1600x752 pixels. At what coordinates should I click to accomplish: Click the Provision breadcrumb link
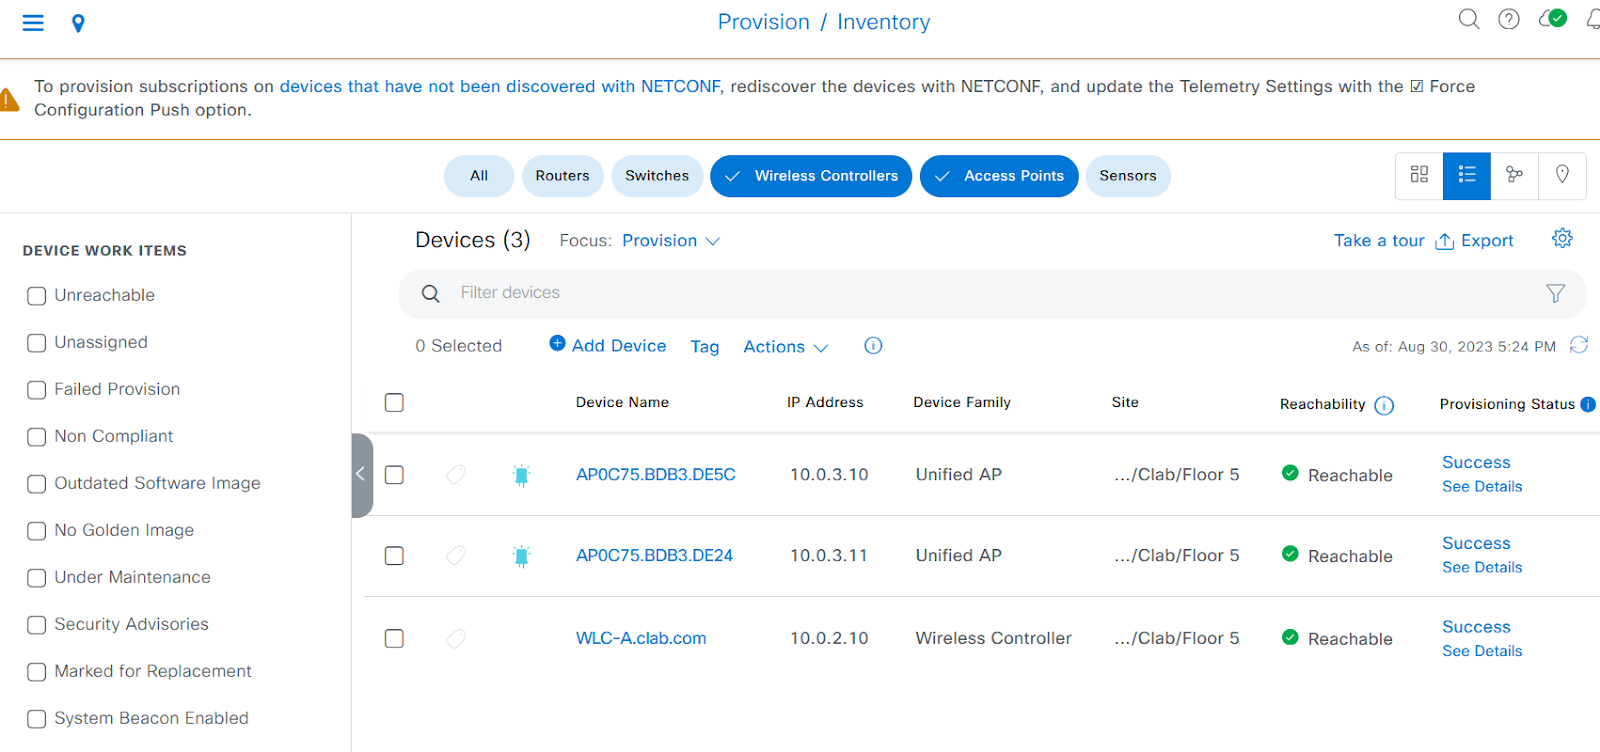764,22
